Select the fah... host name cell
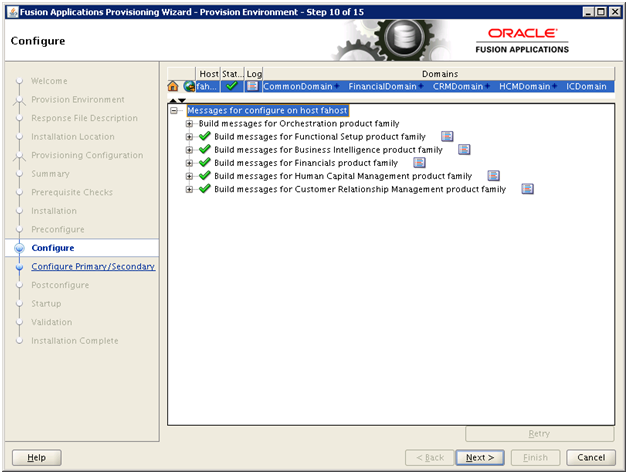This screenshot has height=474, width=628. click(207, 86)
